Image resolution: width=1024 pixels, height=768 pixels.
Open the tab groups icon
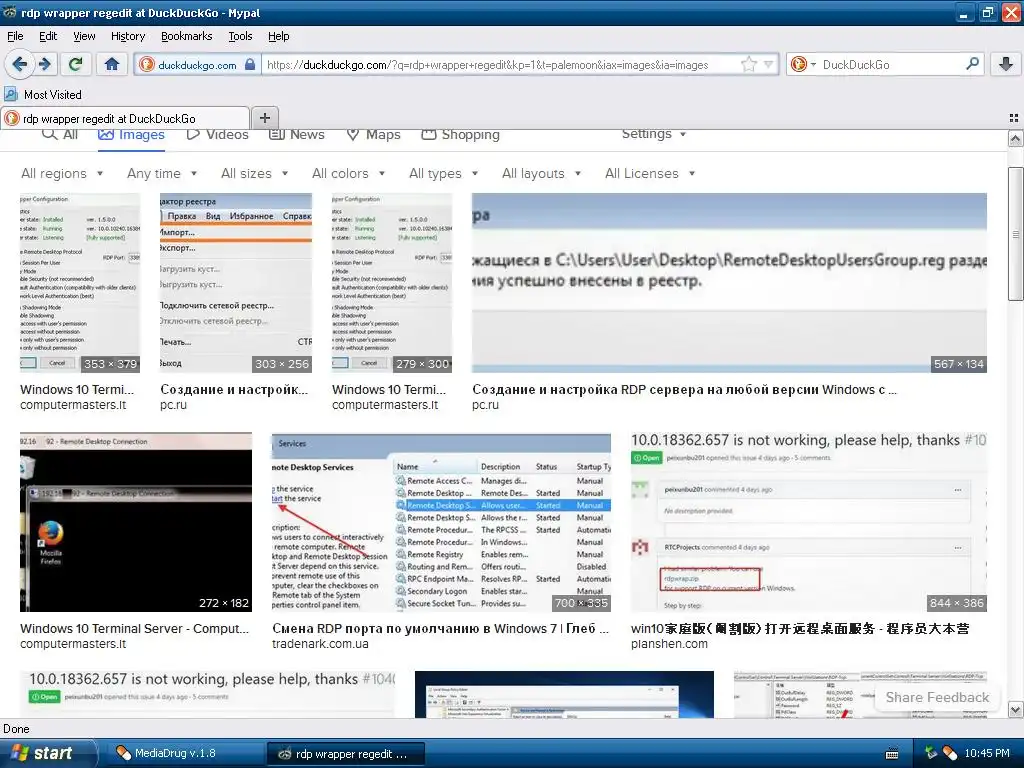click(x=1014, y=118)
